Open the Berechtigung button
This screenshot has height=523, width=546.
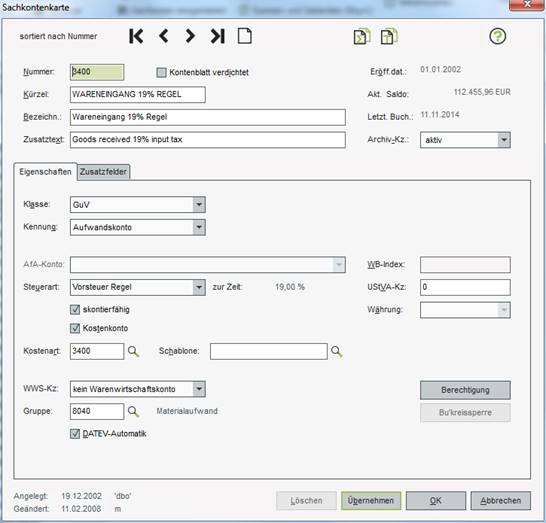[x=465, y=390]
